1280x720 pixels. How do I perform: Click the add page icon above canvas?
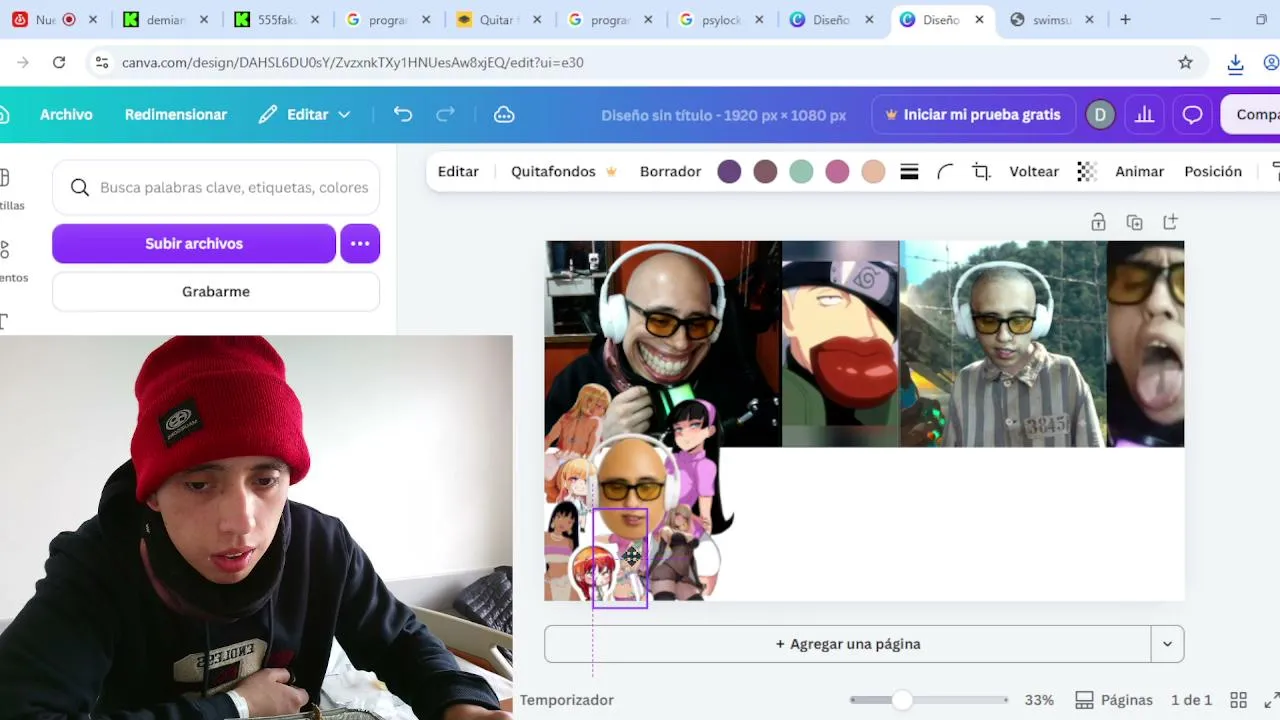tap(1170, 222)
